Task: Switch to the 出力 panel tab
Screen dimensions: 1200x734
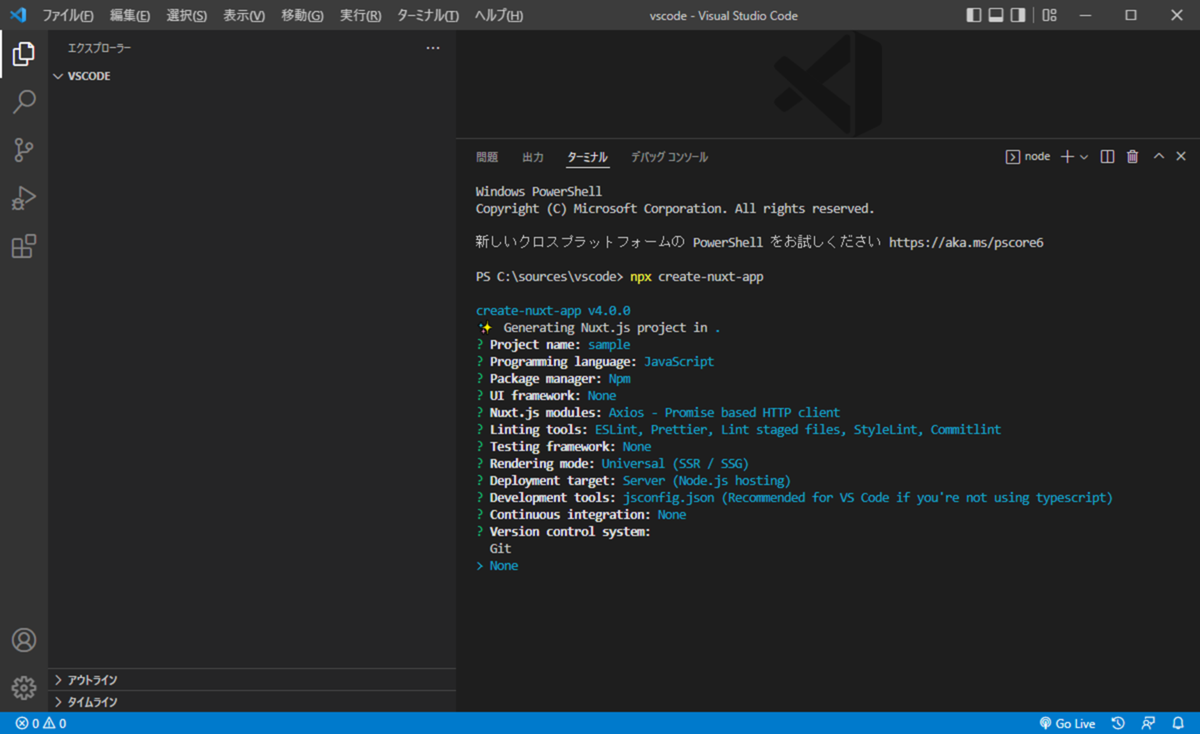Action: pos(533,157)
